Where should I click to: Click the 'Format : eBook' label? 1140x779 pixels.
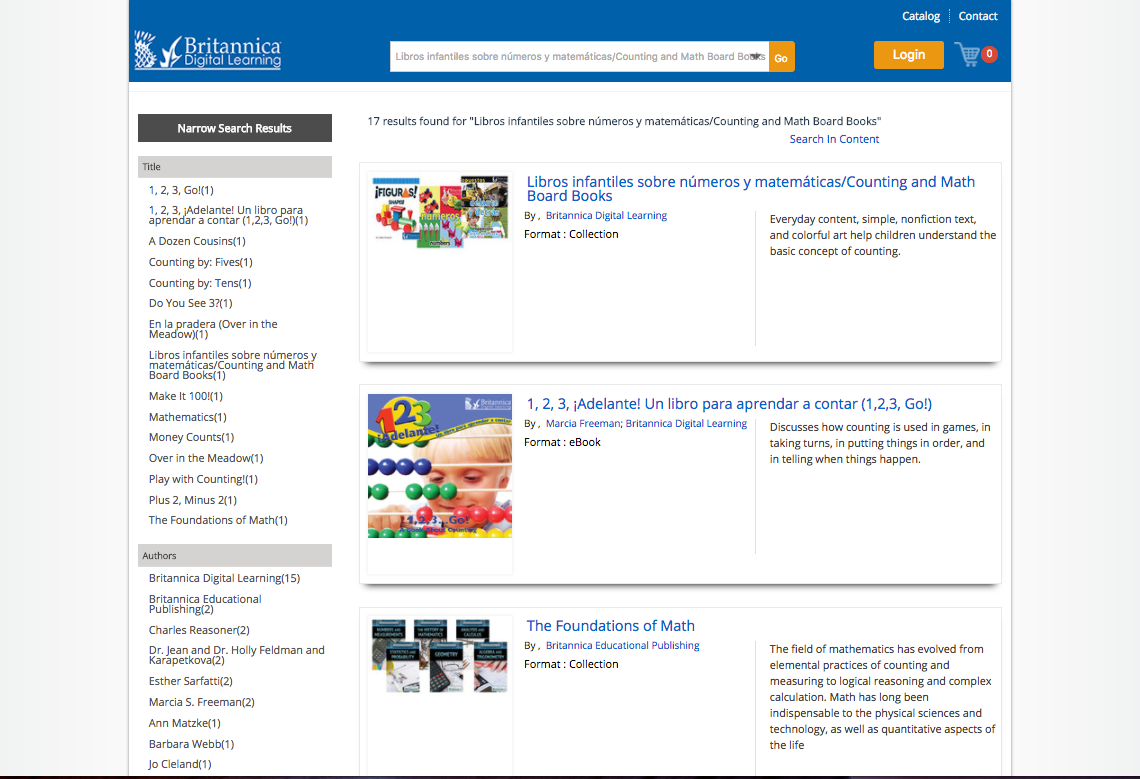tap(563, 442)
